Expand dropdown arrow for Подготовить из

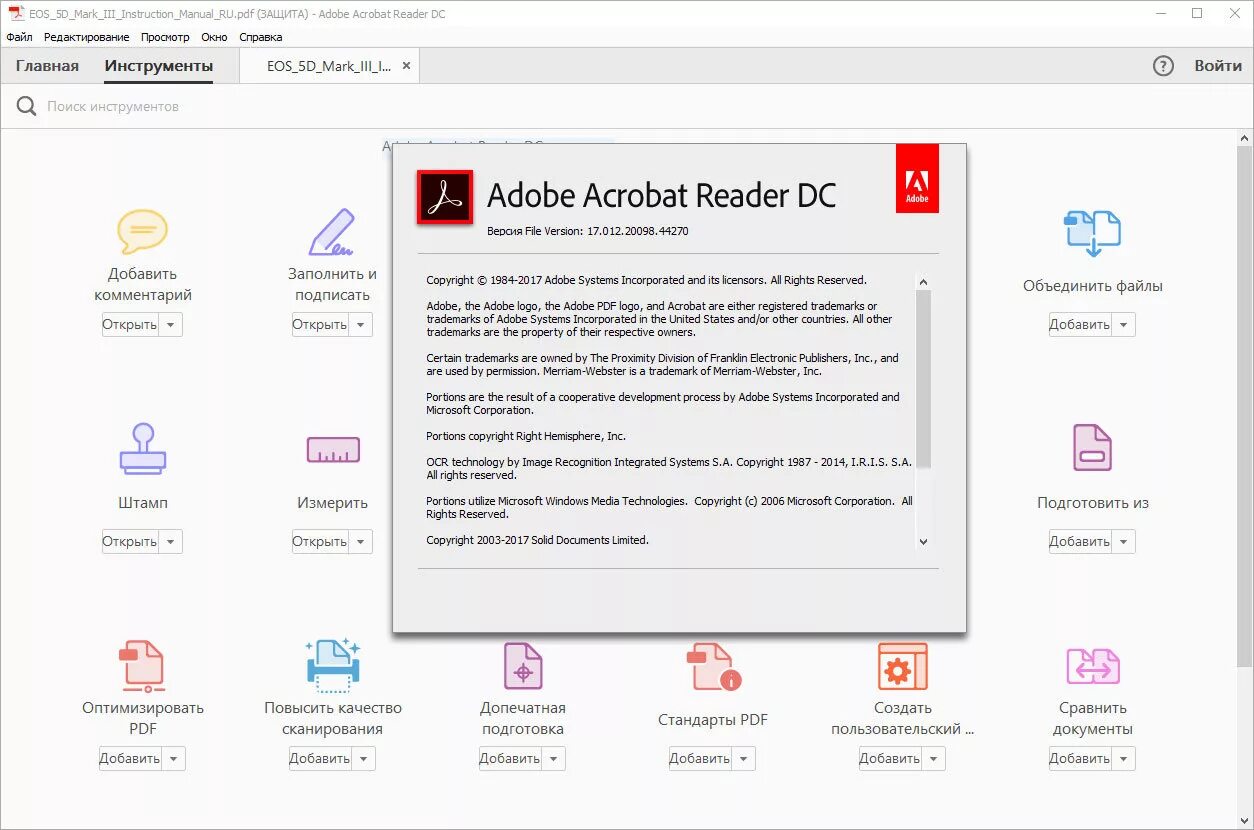click(x=1124, y=541)
